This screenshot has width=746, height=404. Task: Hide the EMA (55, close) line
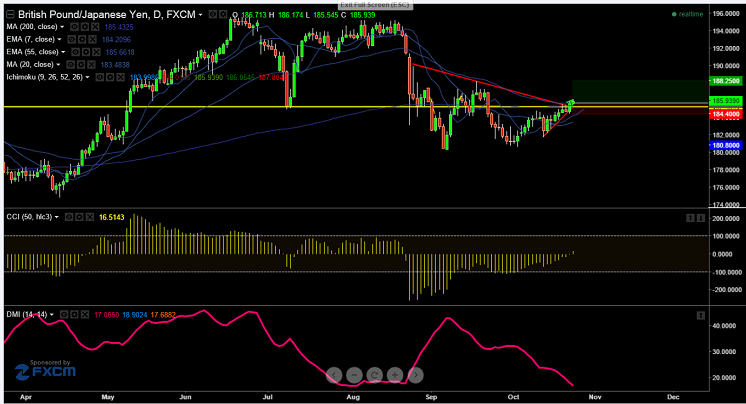pyautogui.click(x=75, y=52)
